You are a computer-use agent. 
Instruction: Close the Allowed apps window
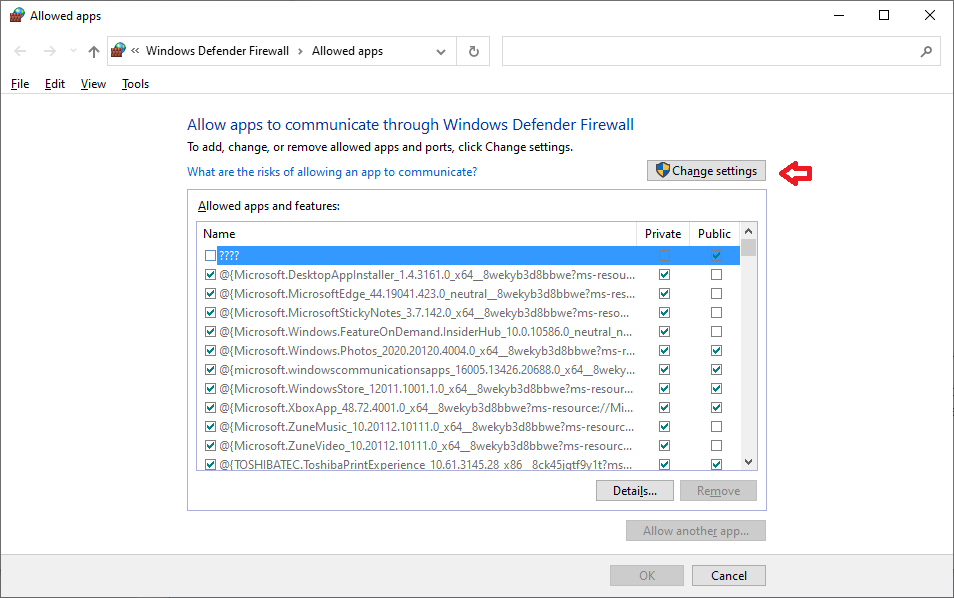(930, 15)
